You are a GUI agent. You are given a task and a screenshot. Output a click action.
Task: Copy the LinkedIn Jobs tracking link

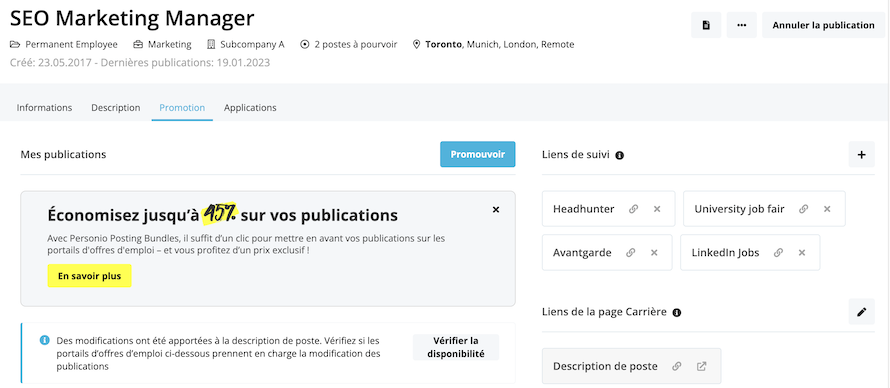(779, 252)
